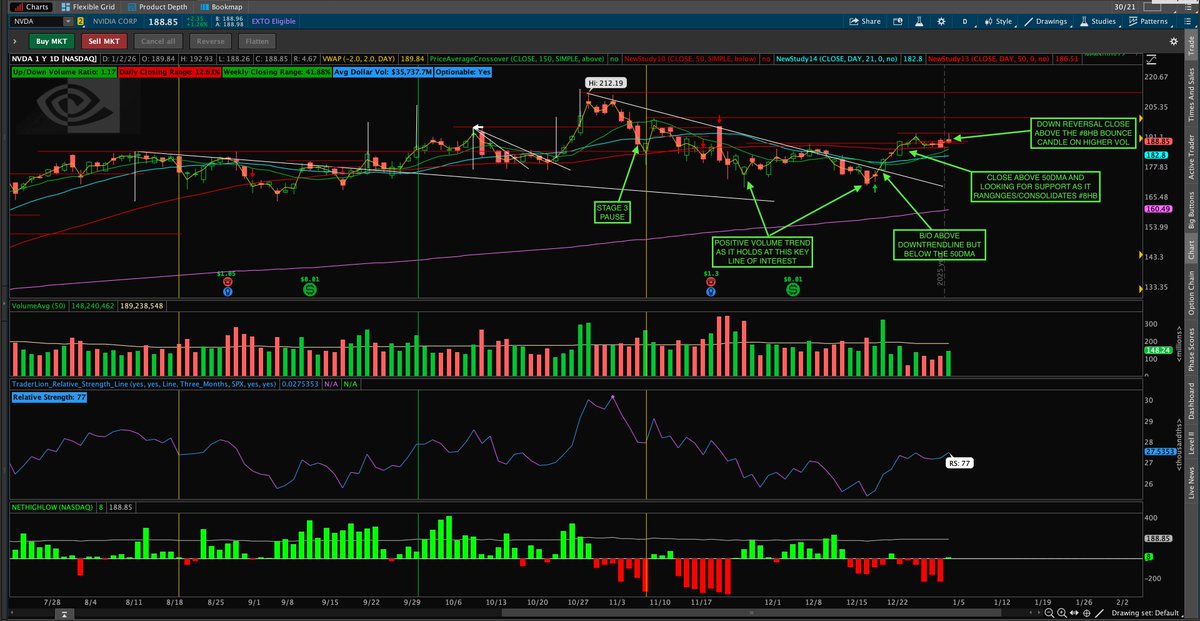Open the top-right chart list menu icon

point(1187,21)
